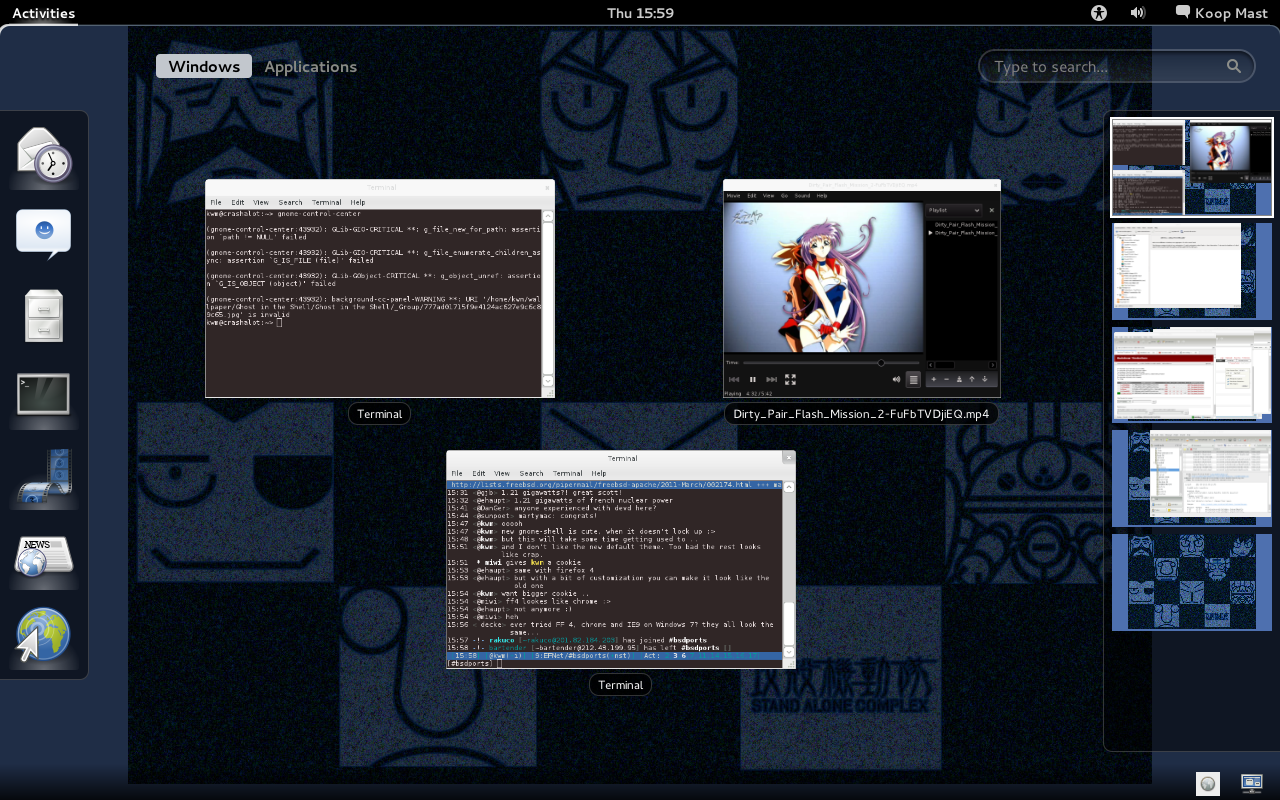
Task: Pause playback in the video player window
Action: [753, 379]
